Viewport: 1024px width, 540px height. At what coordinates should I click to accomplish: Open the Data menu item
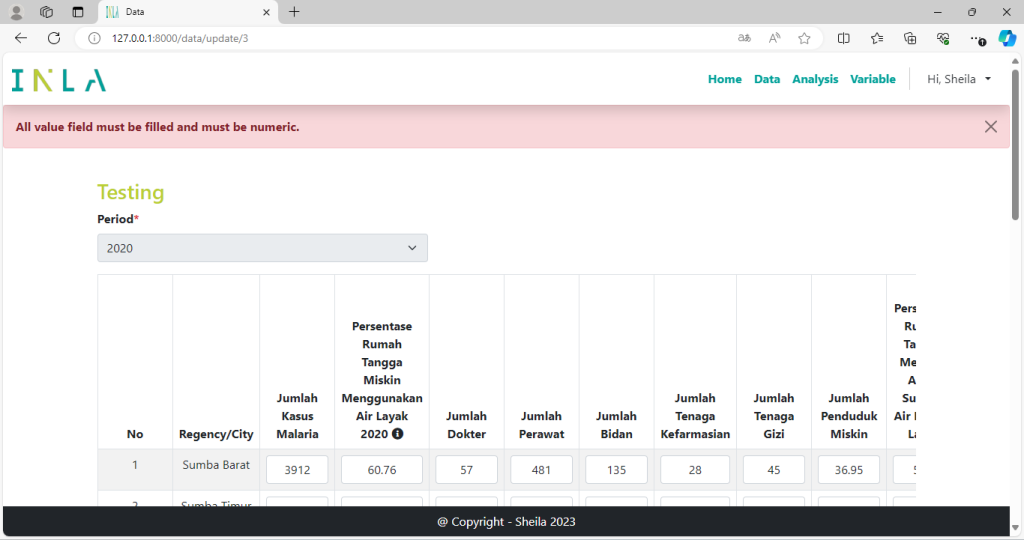767,79
